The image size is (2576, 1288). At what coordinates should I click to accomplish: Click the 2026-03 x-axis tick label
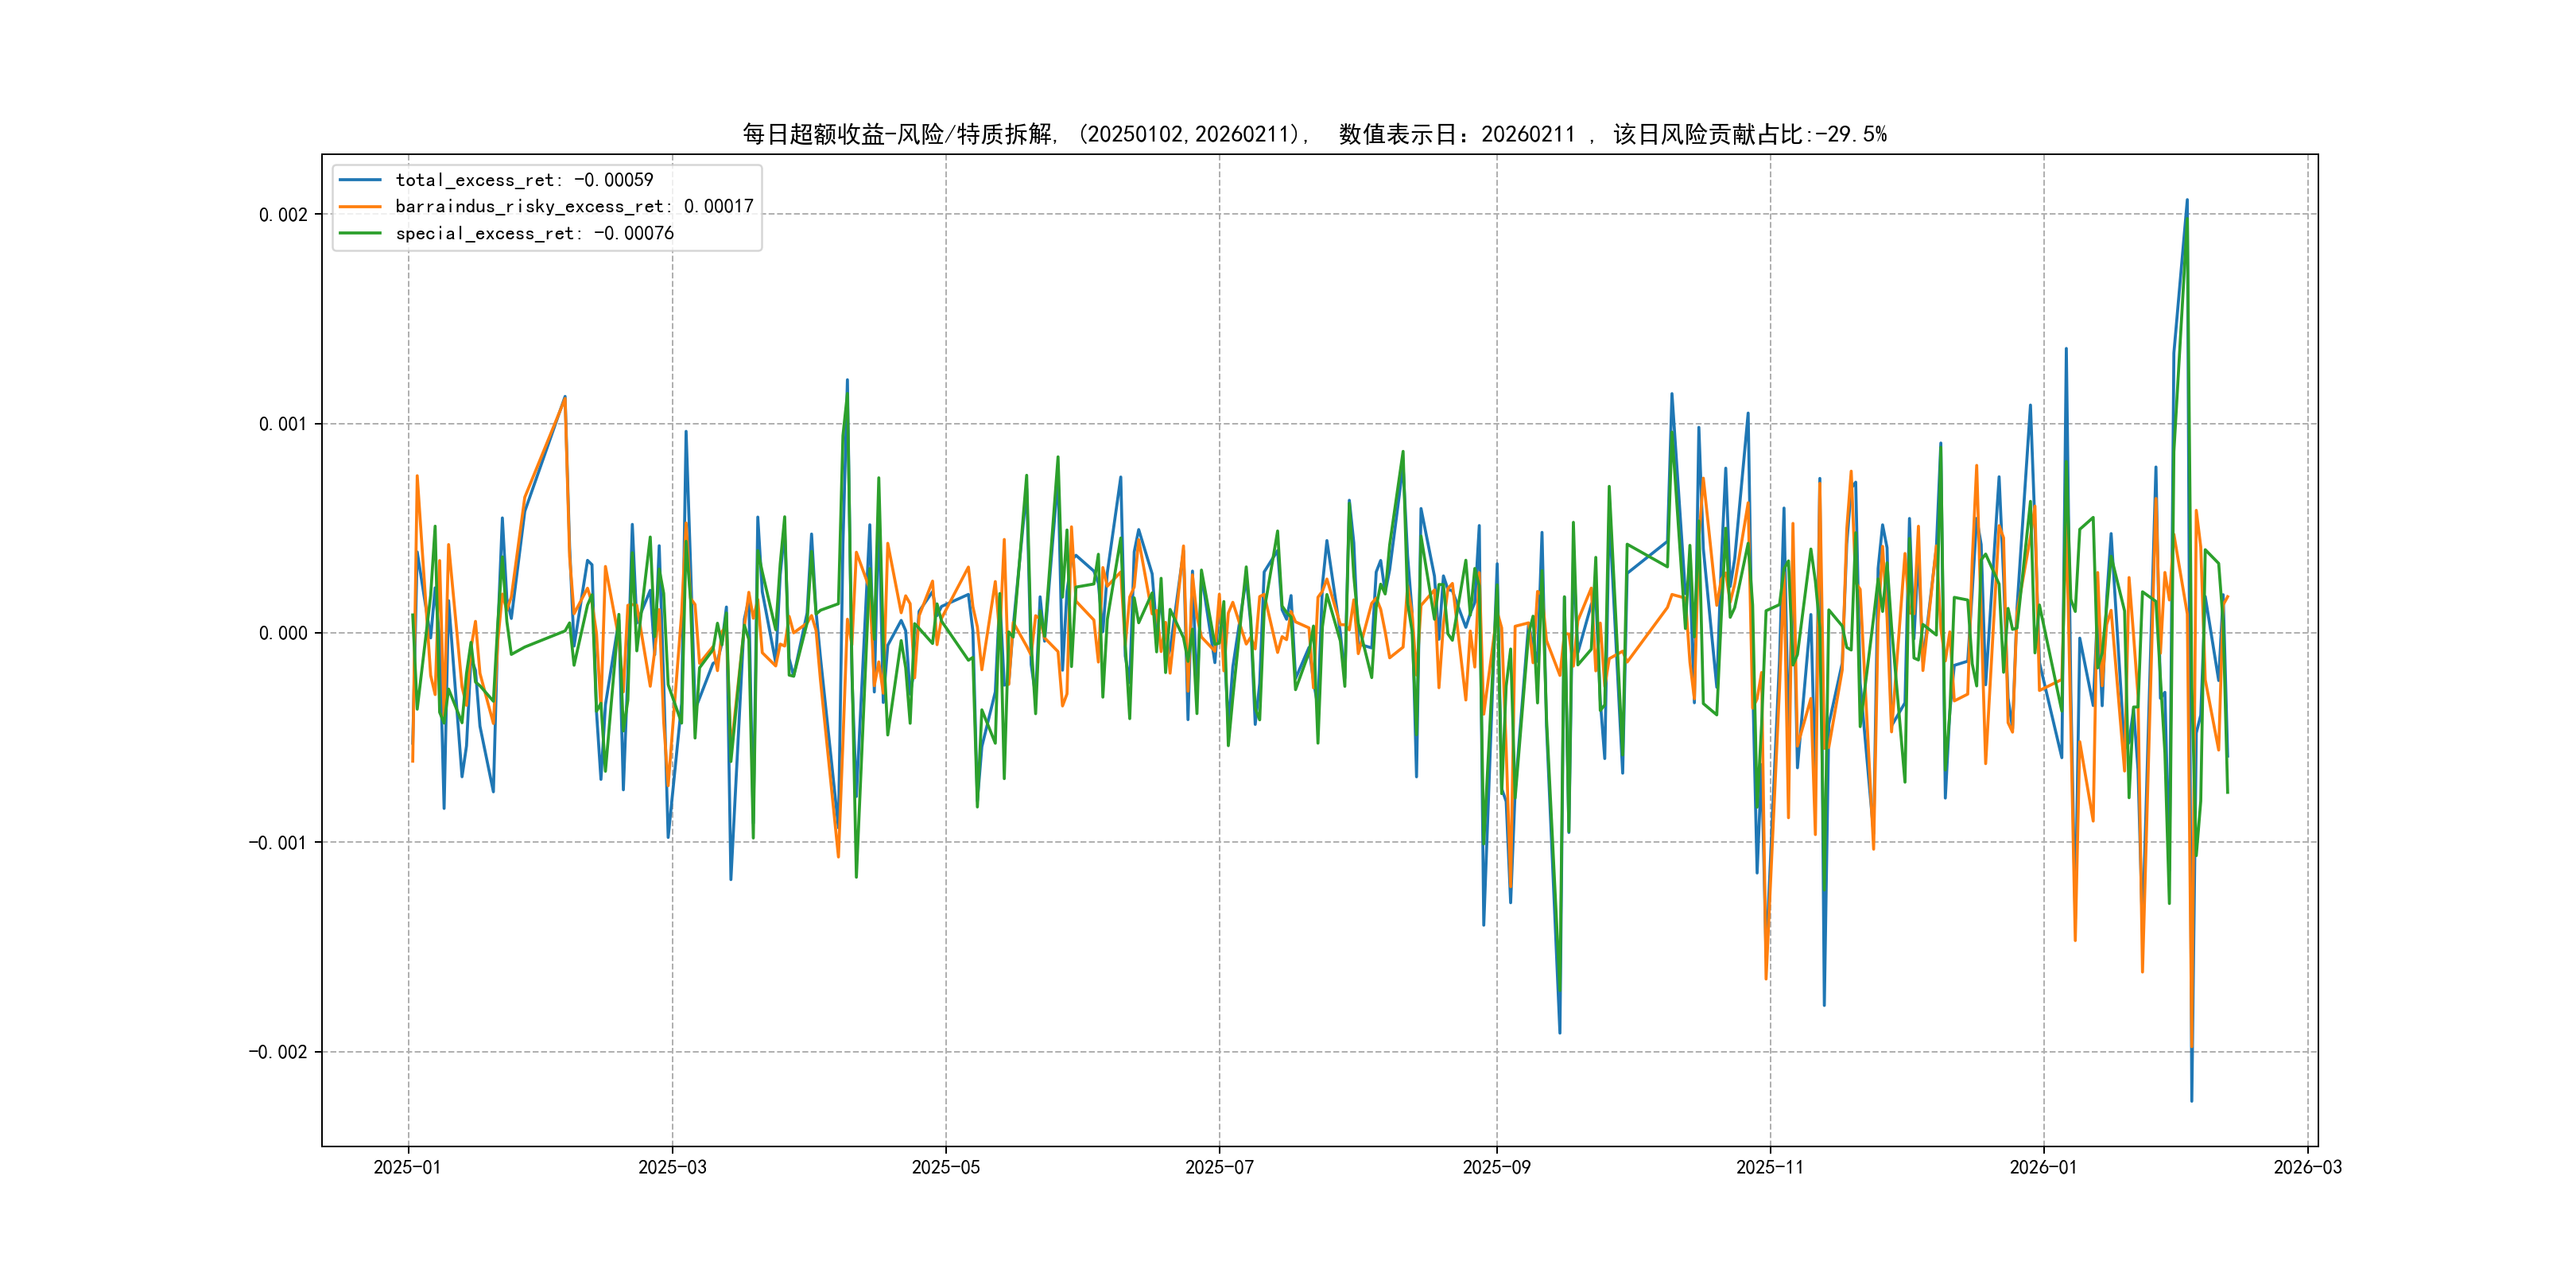[x=2307, y=1167]
